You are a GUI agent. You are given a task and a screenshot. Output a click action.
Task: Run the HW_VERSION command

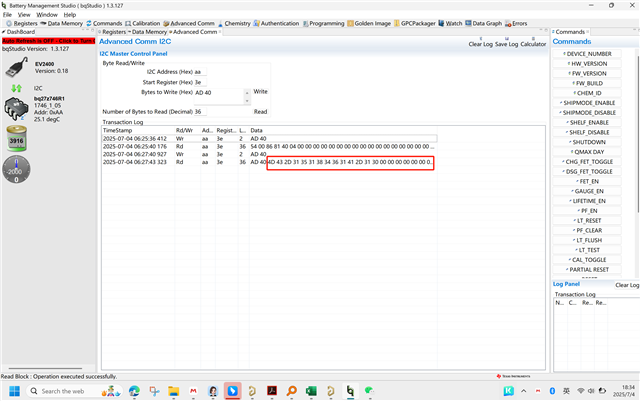587,64
